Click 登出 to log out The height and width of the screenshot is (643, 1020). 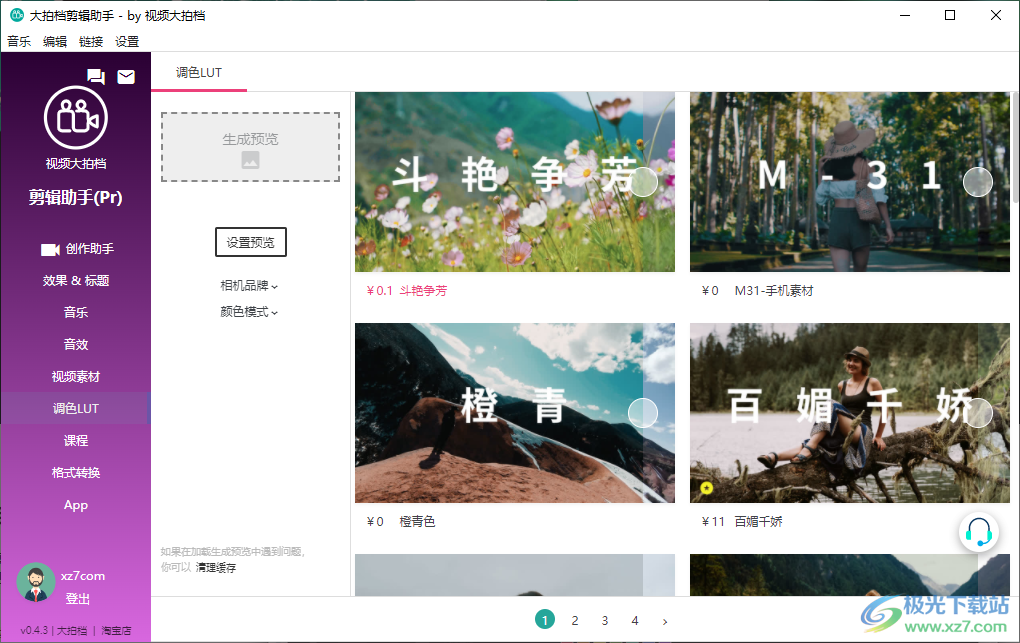tap(78, 599)
